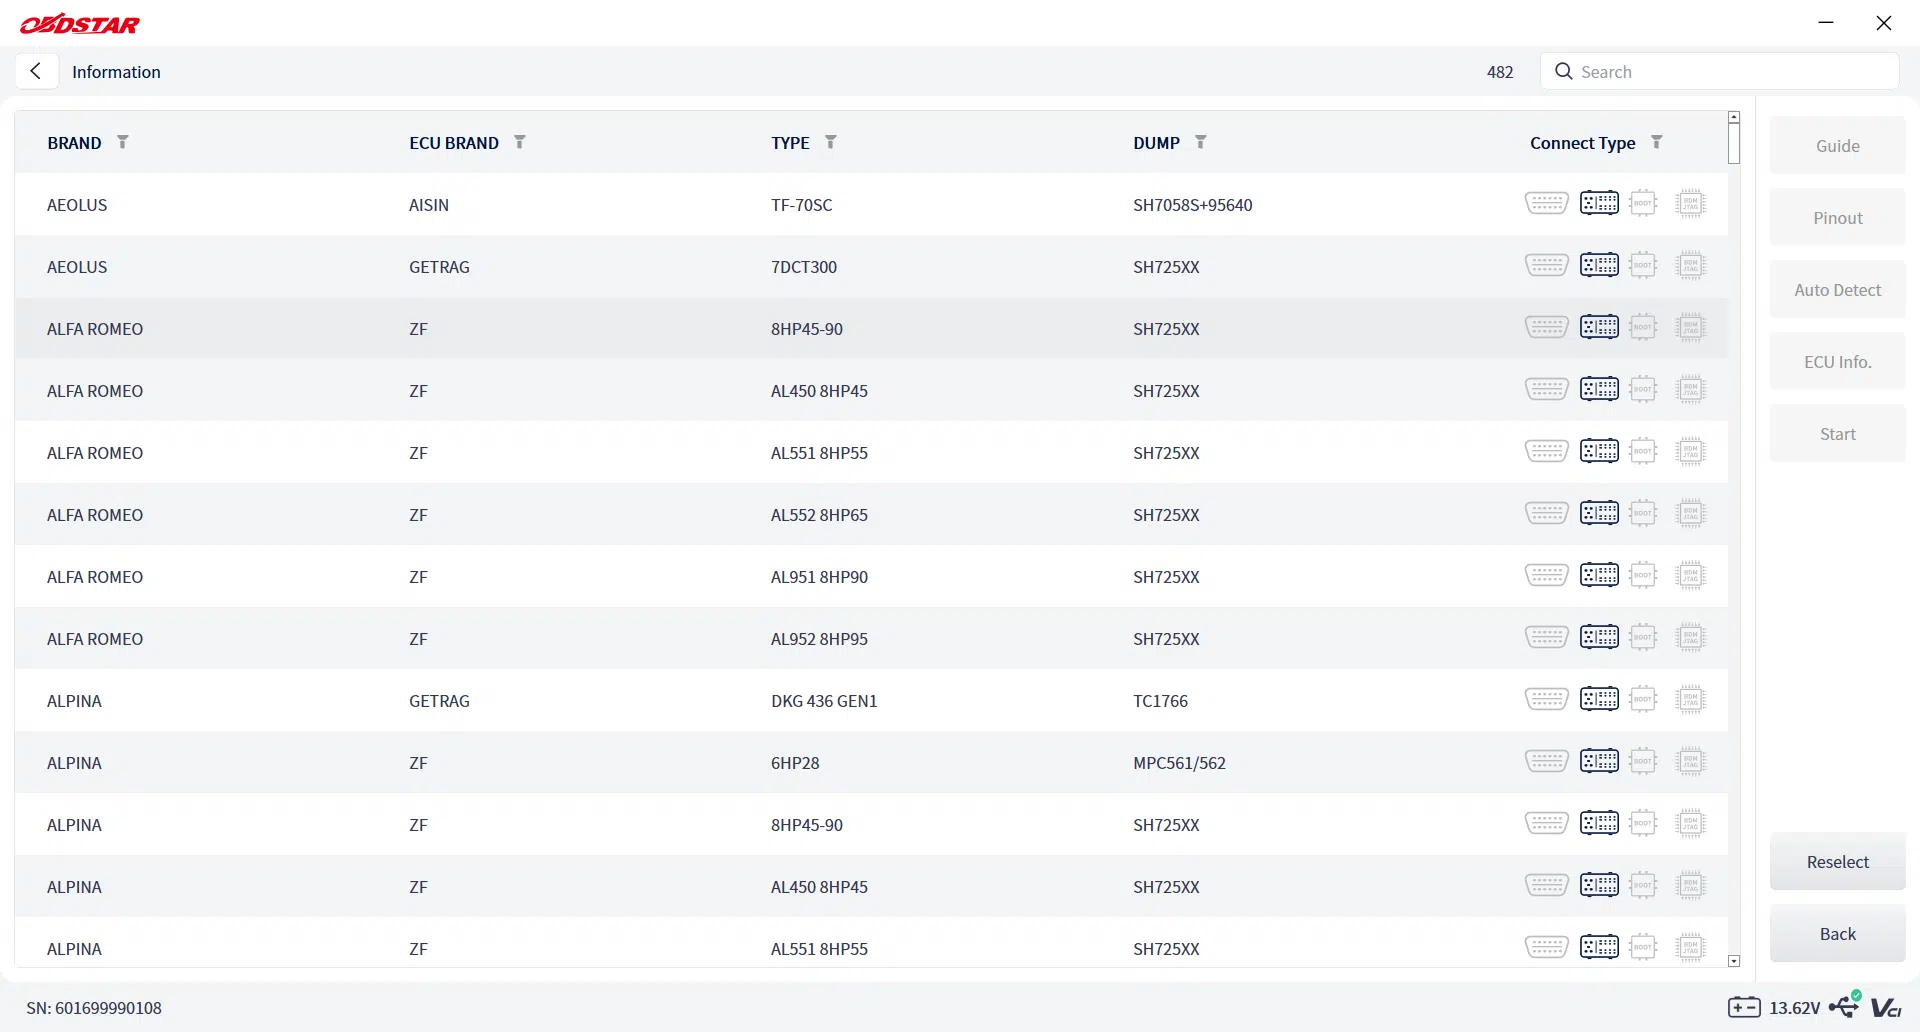Click the bench connector icon for DKG 436 GEN1

1599,699
